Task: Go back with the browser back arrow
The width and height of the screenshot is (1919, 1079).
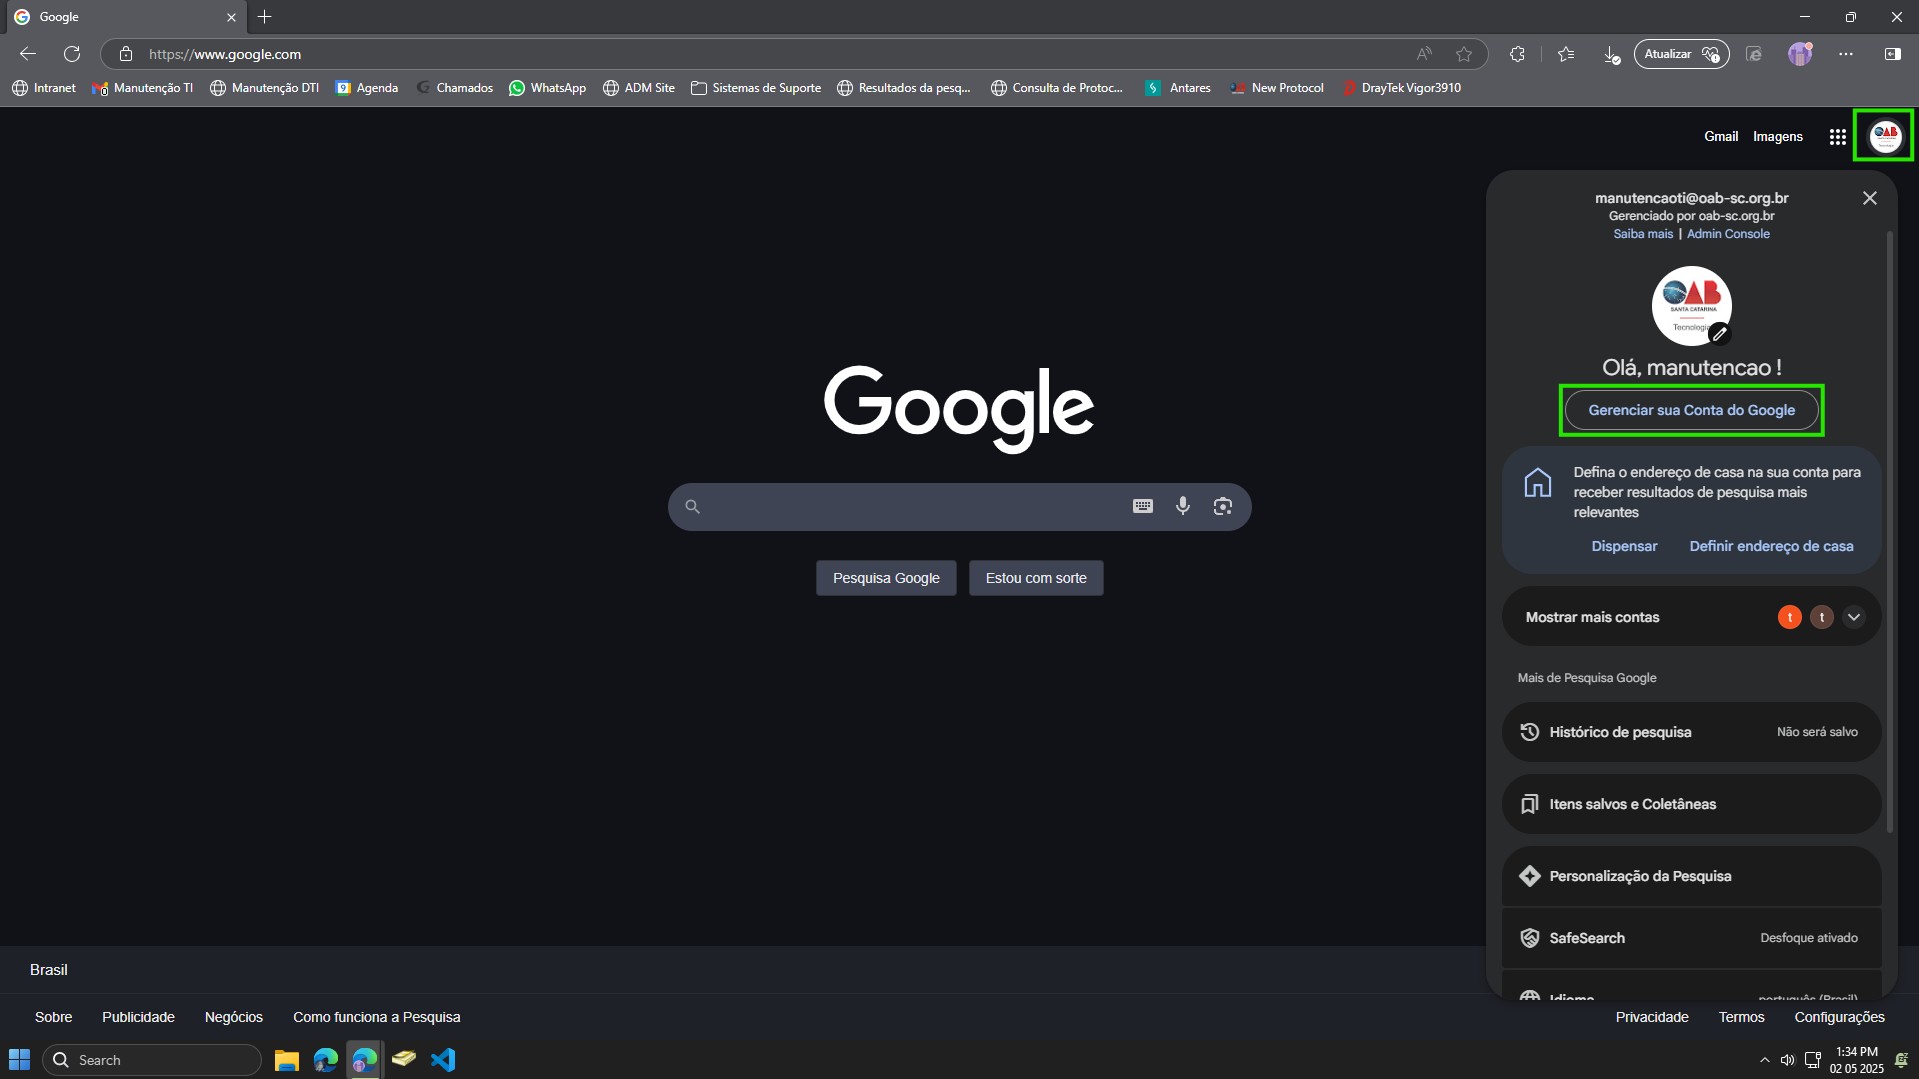Action: [28, 54]
